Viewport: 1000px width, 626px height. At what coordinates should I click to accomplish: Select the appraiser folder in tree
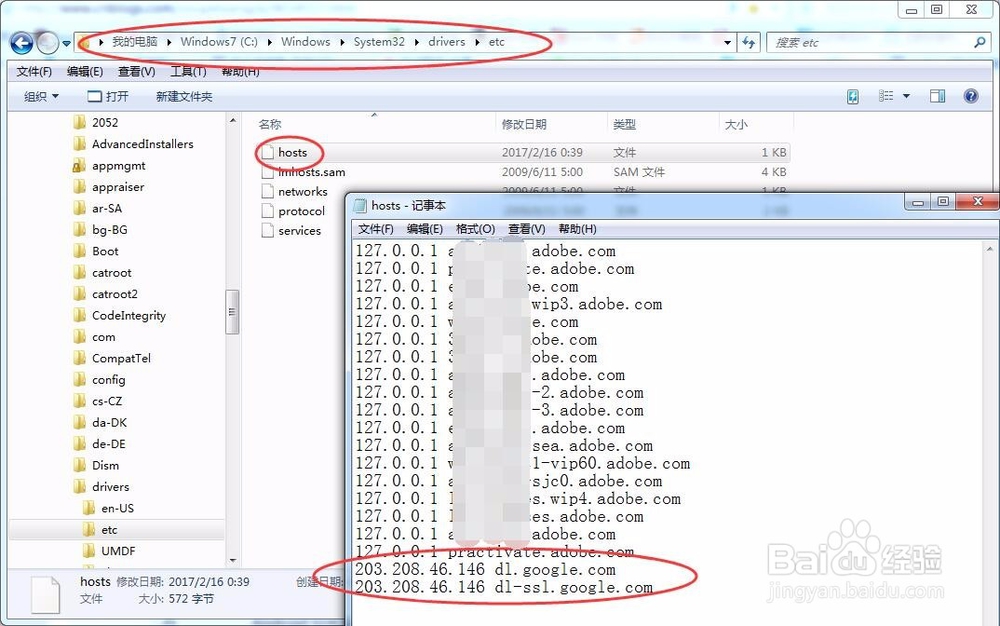pyautogui.click(x=118, y=187)
